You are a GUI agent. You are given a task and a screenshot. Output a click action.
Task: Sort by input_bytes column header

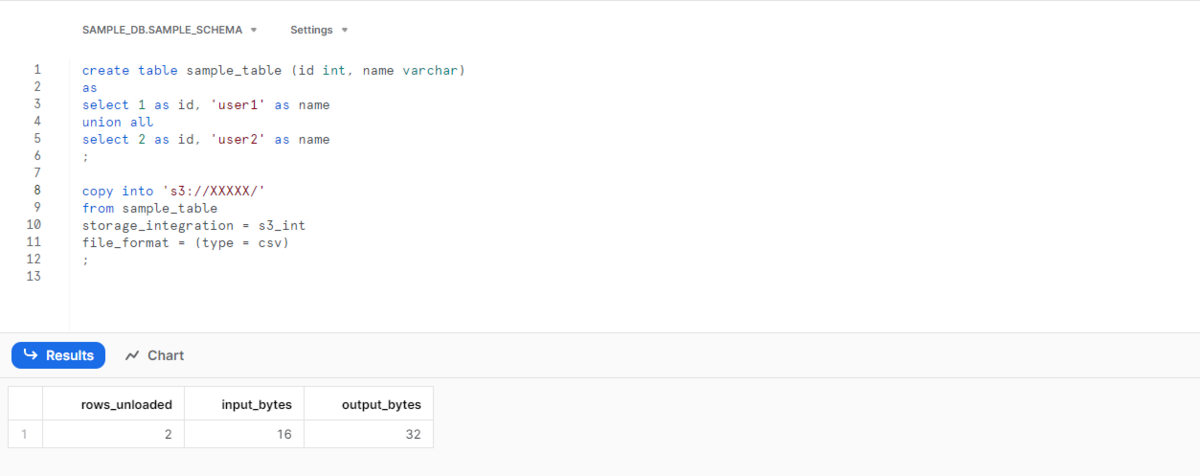pos(245,404)
